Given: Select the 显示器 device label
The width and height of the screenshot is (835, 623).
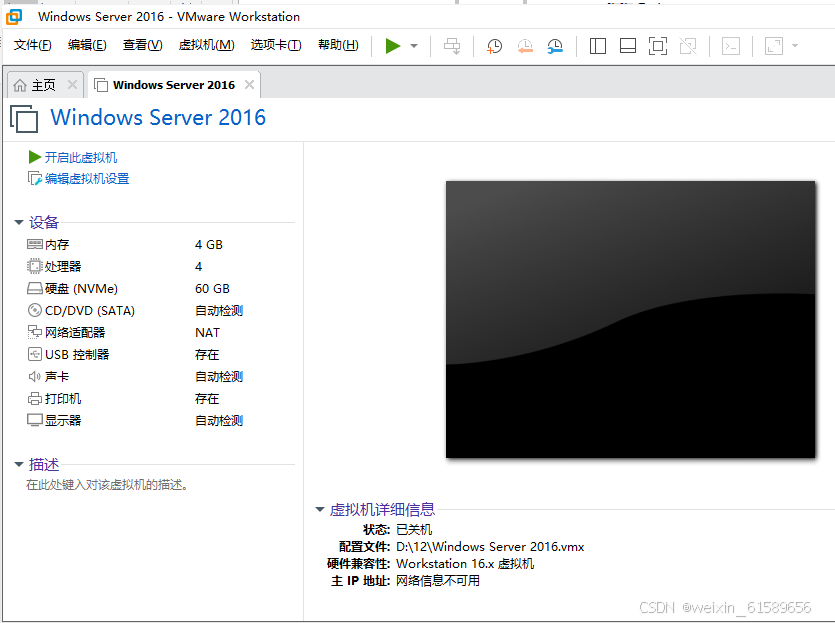Looking at the screenshot, I should click(x=63, y=421).
